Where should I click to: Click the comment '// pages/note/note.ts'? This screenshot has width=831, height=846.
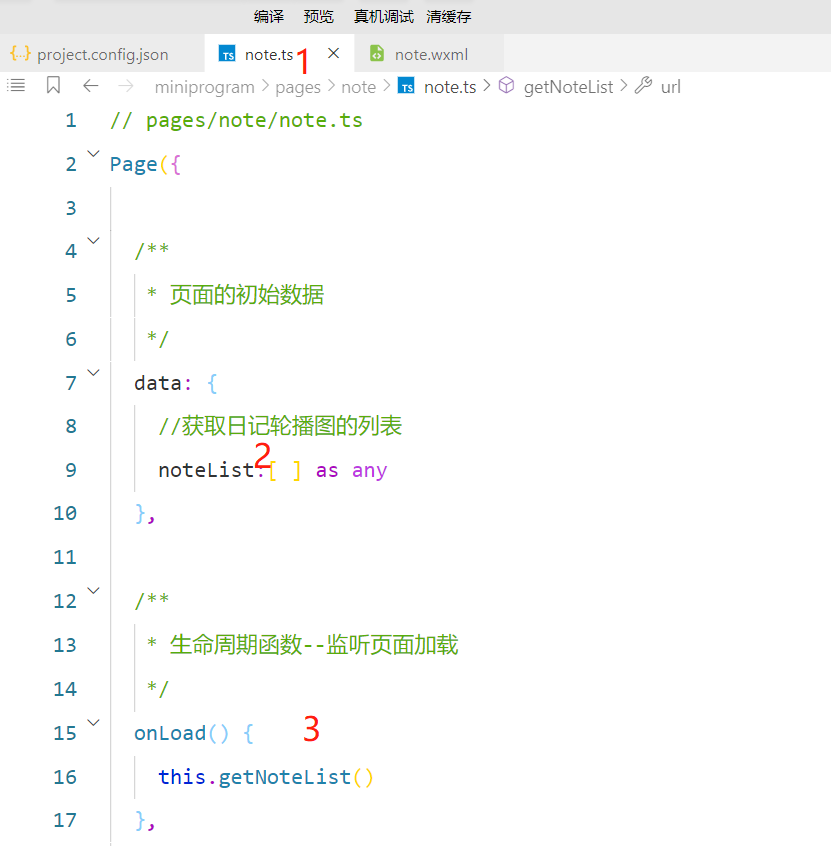236,120
